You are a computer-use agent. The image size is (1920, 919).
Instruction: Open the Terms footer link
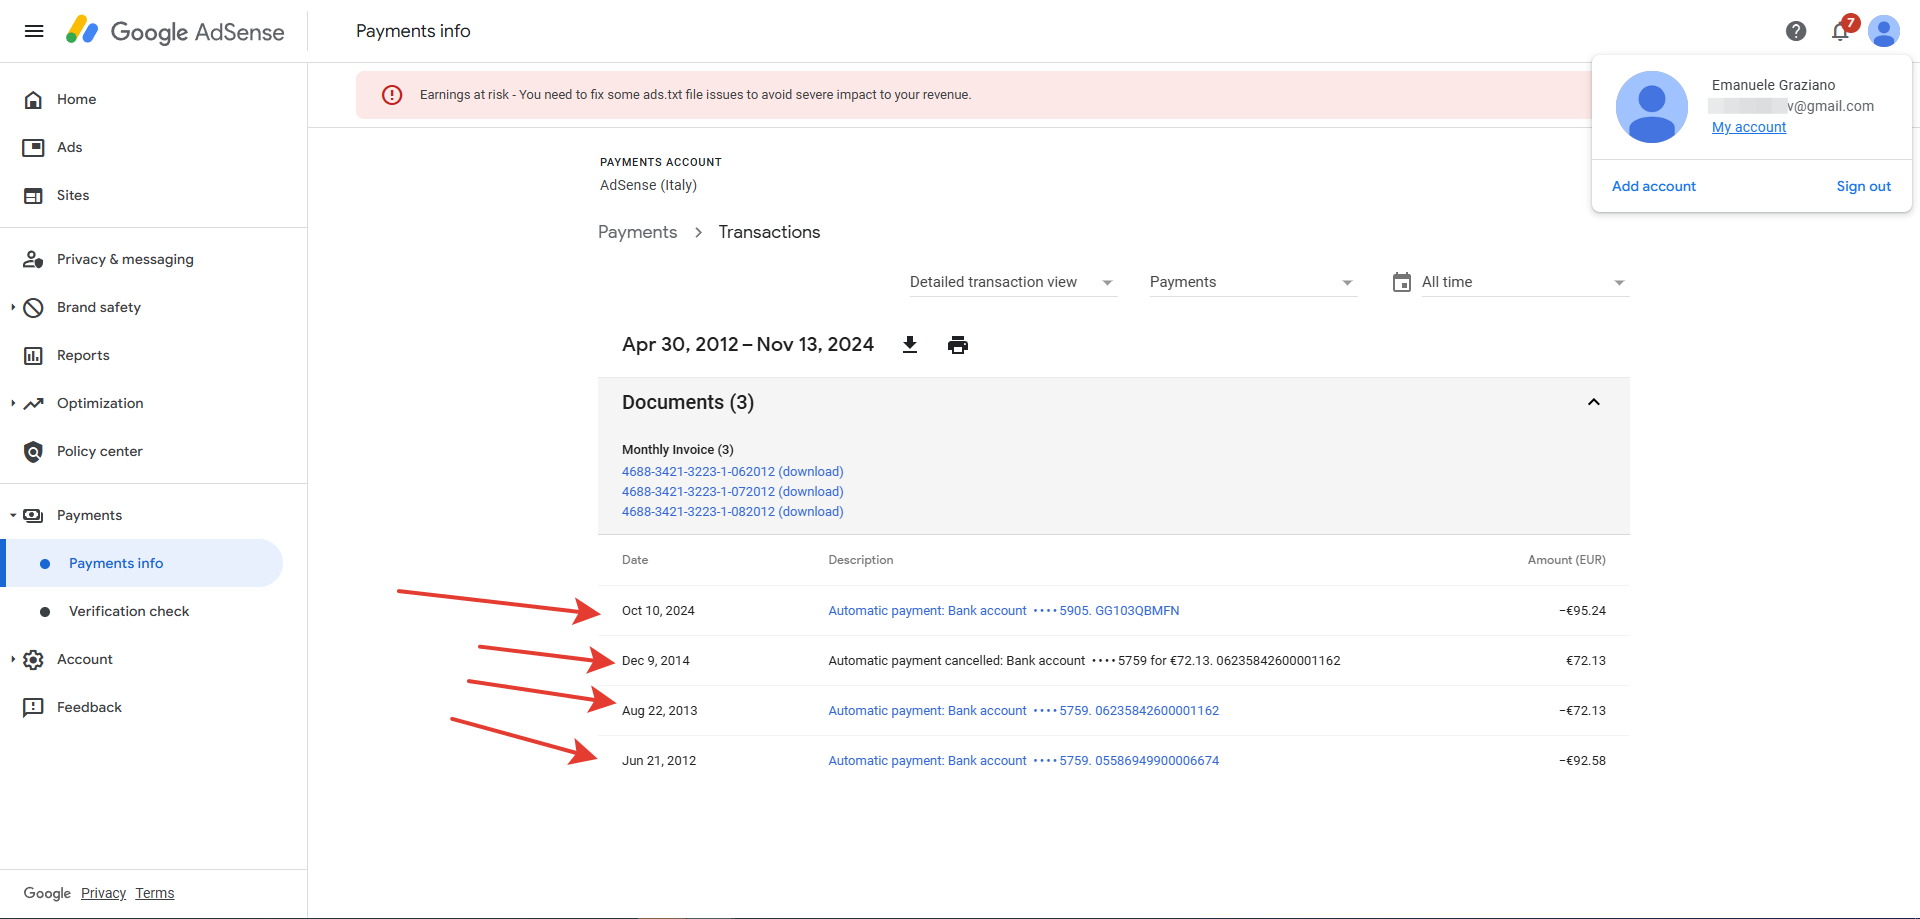pyautogui.click(x=155, y=893)
